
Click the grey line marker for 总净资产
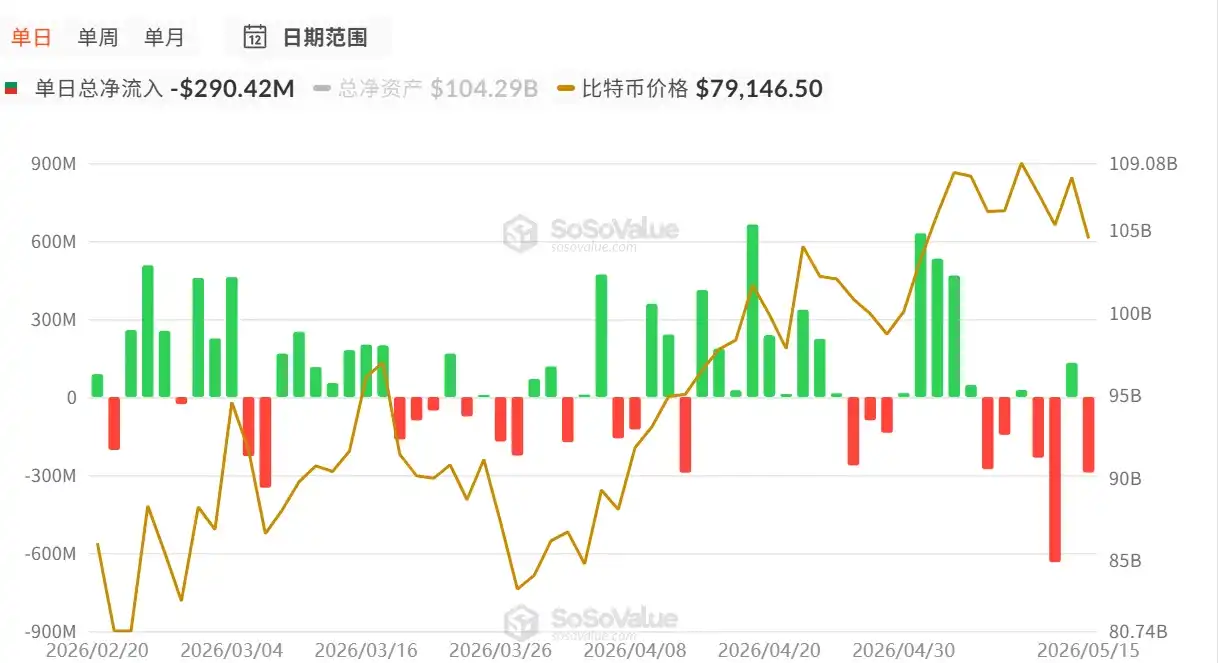pyautogui.click(x=322, y=89)
